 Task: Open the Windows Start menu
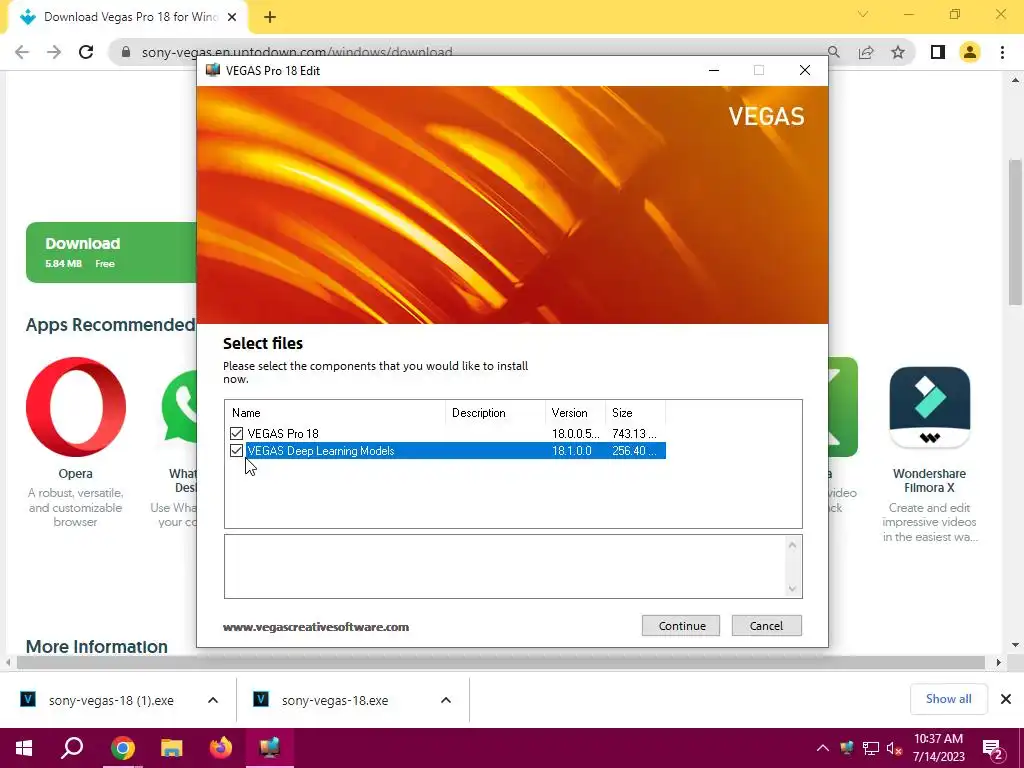pos(24,748)
